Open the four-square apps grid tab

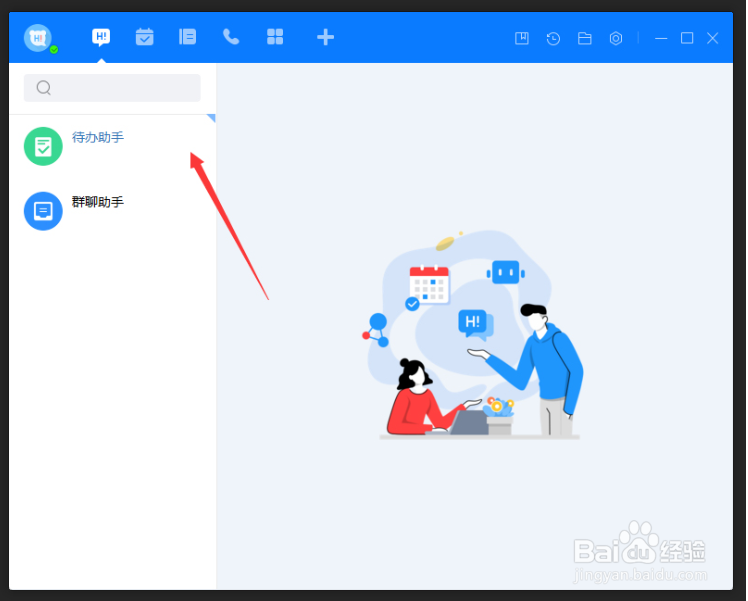pos(275,37)
